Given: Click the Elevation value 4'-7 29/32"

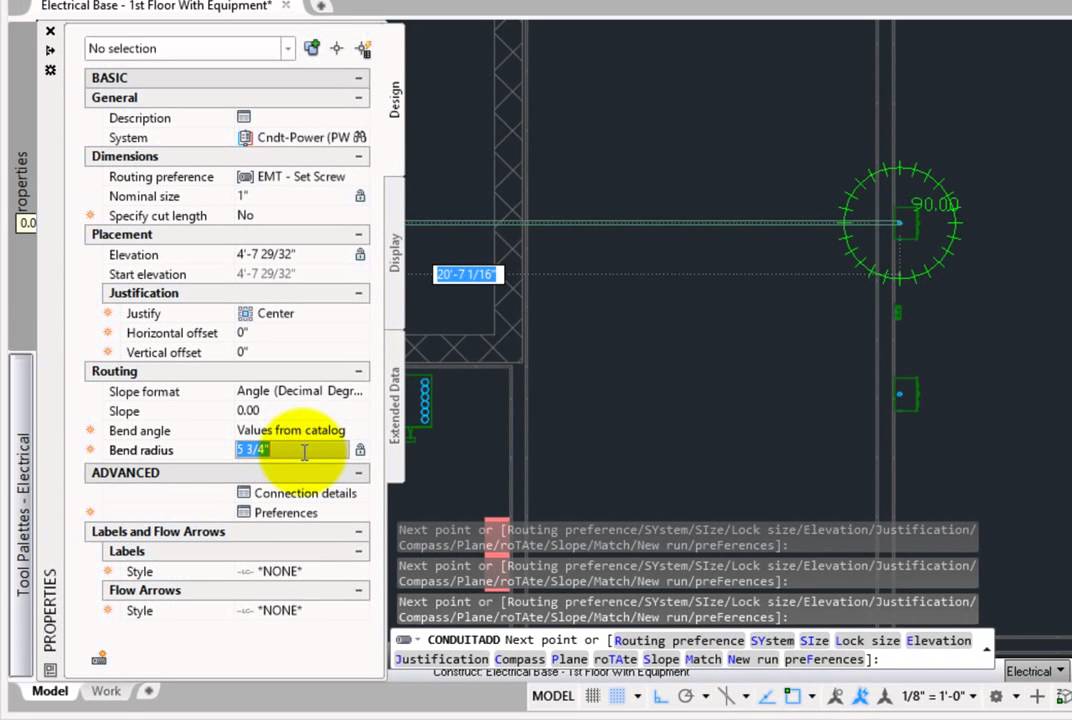Looking at the screenshot, I should 266,254.
